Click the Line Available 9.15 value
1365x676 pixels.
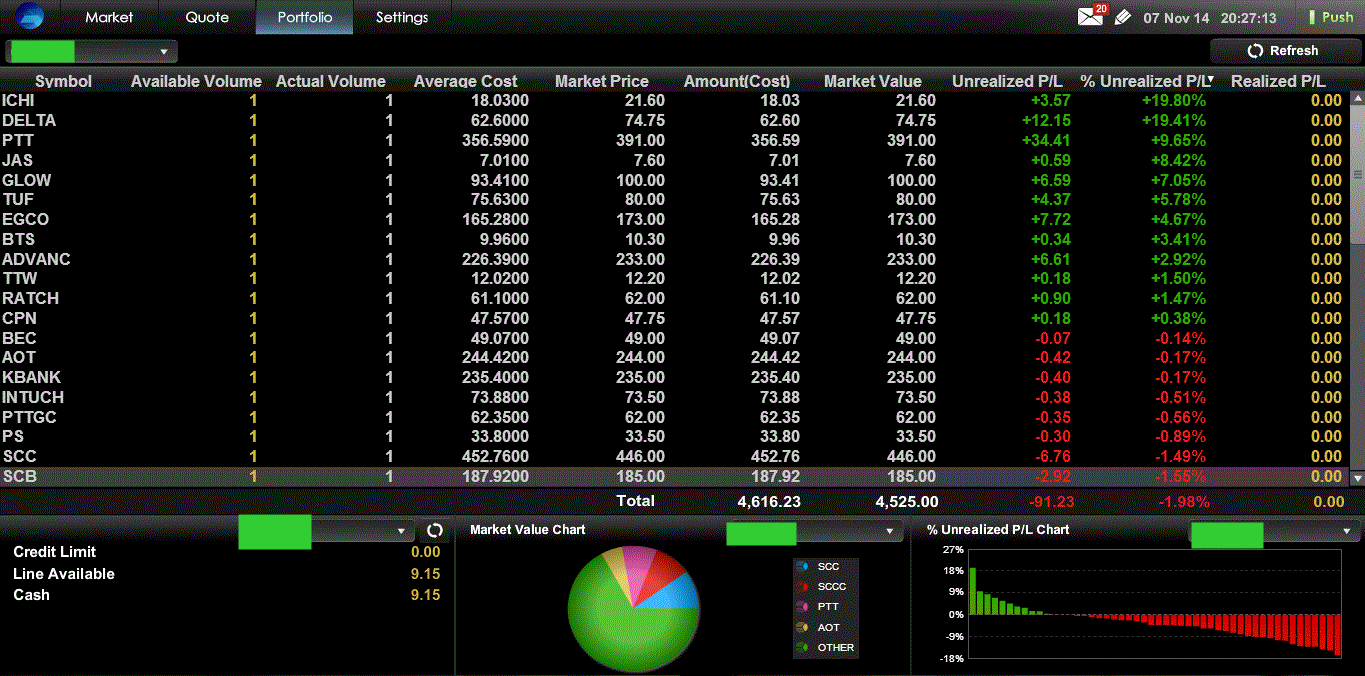(425, 574)
